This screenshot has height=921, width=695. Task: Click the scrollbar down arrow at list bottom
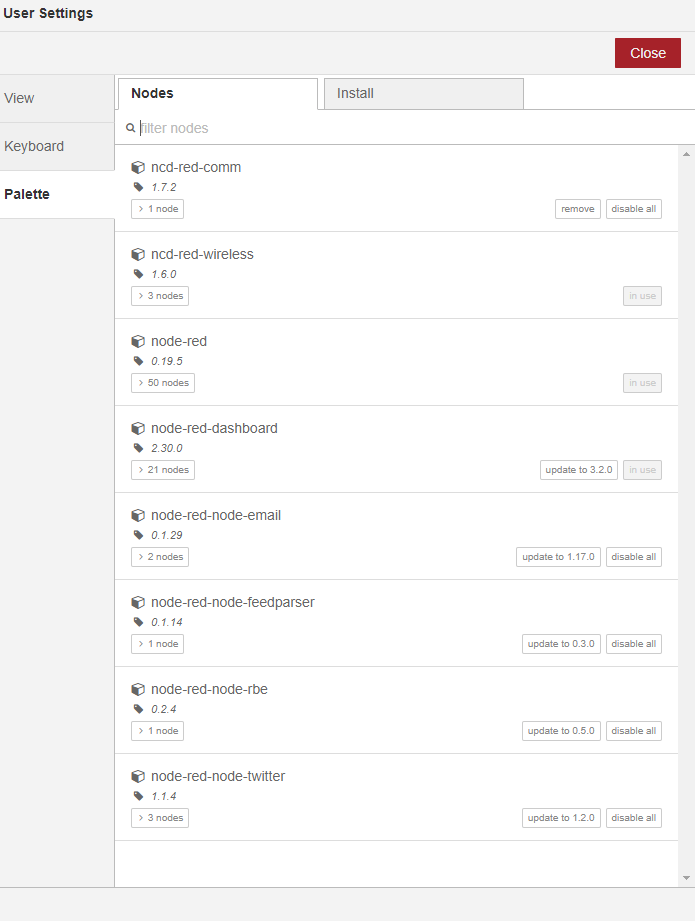point(686,878)
